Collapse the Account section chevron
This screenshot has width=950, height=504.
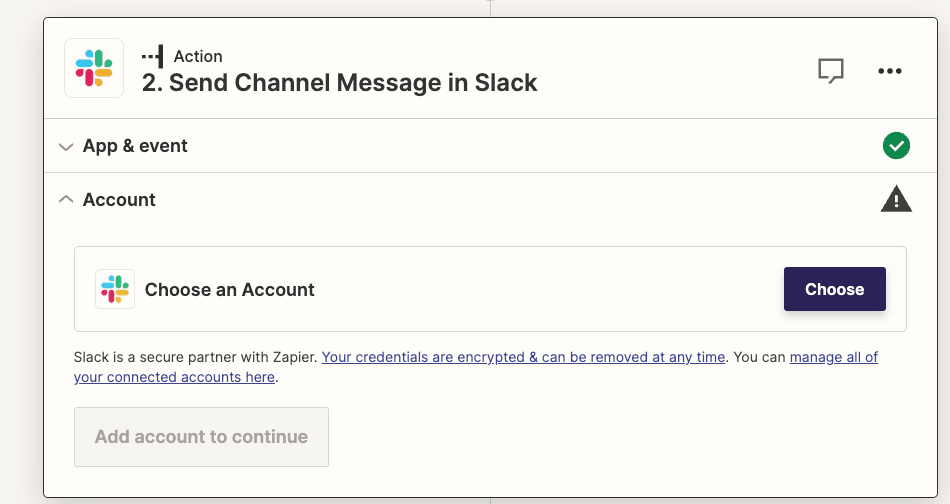pos(65,199)
